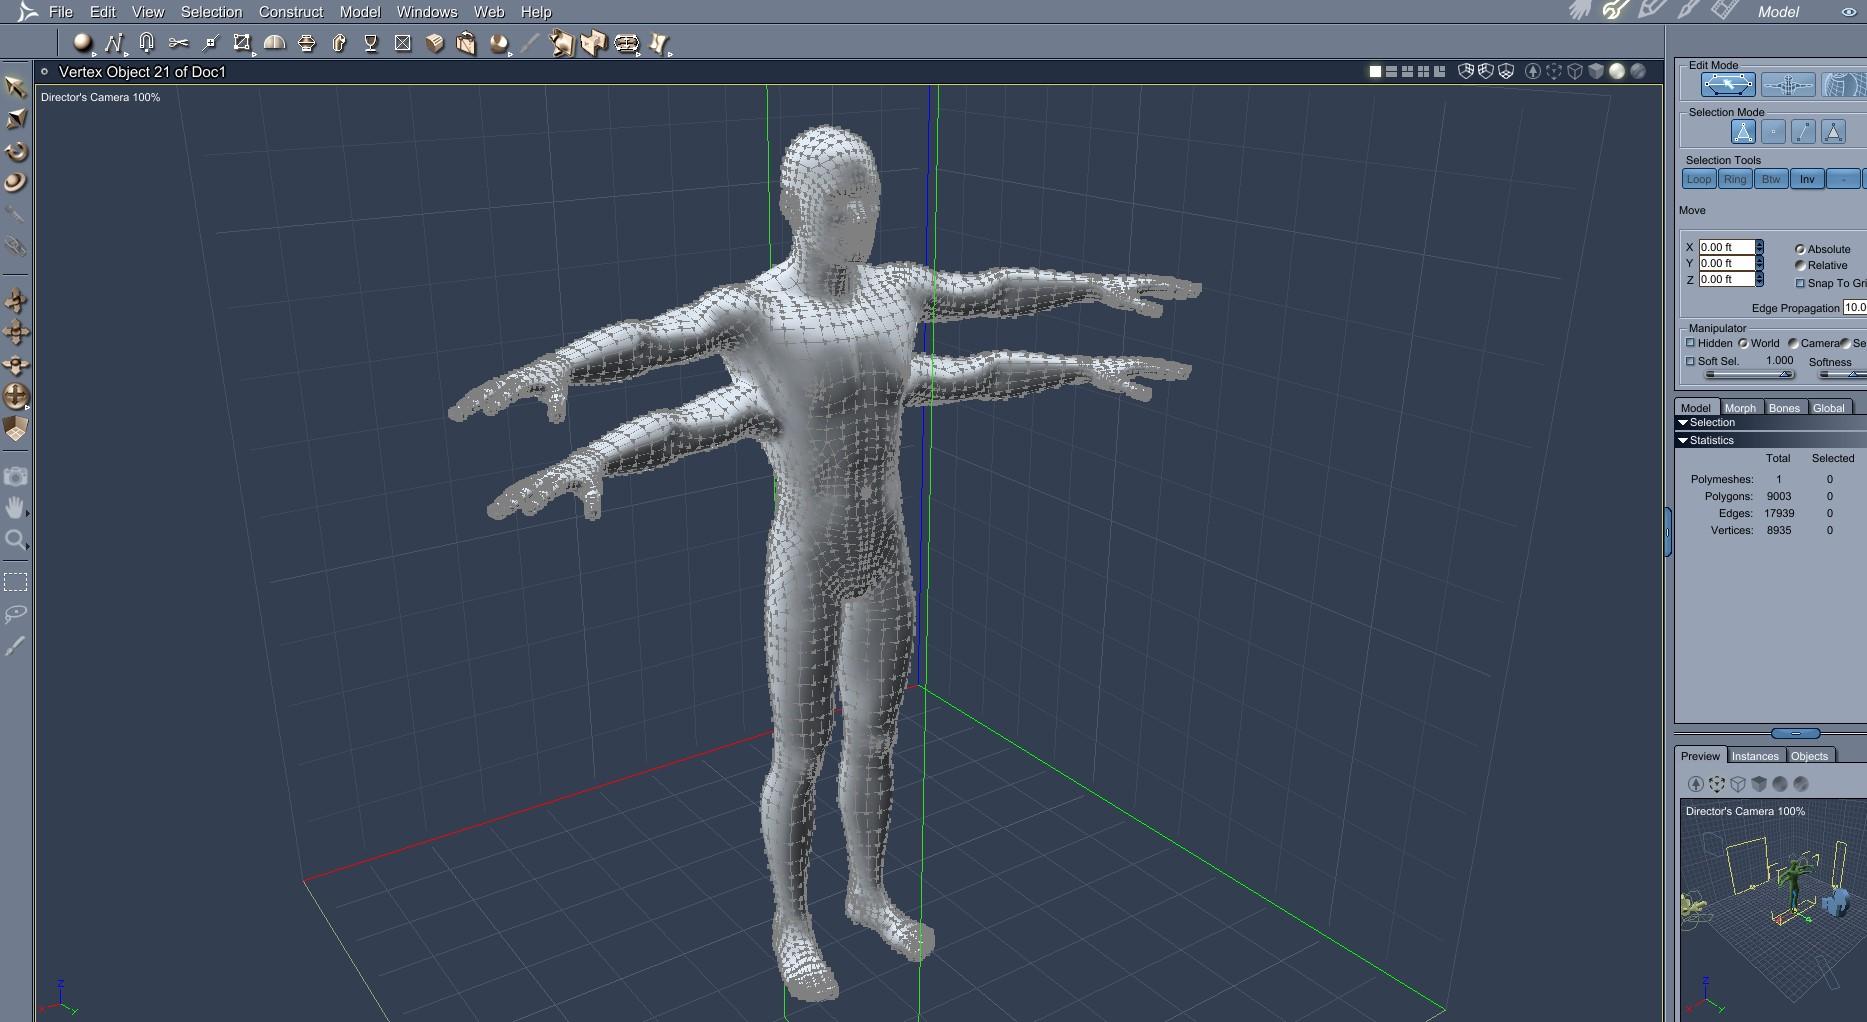Step the Z move value
Image resolution: width=1867 pixels, height=1022 pixels.
pyautogui.click(x=1760, y=279)
